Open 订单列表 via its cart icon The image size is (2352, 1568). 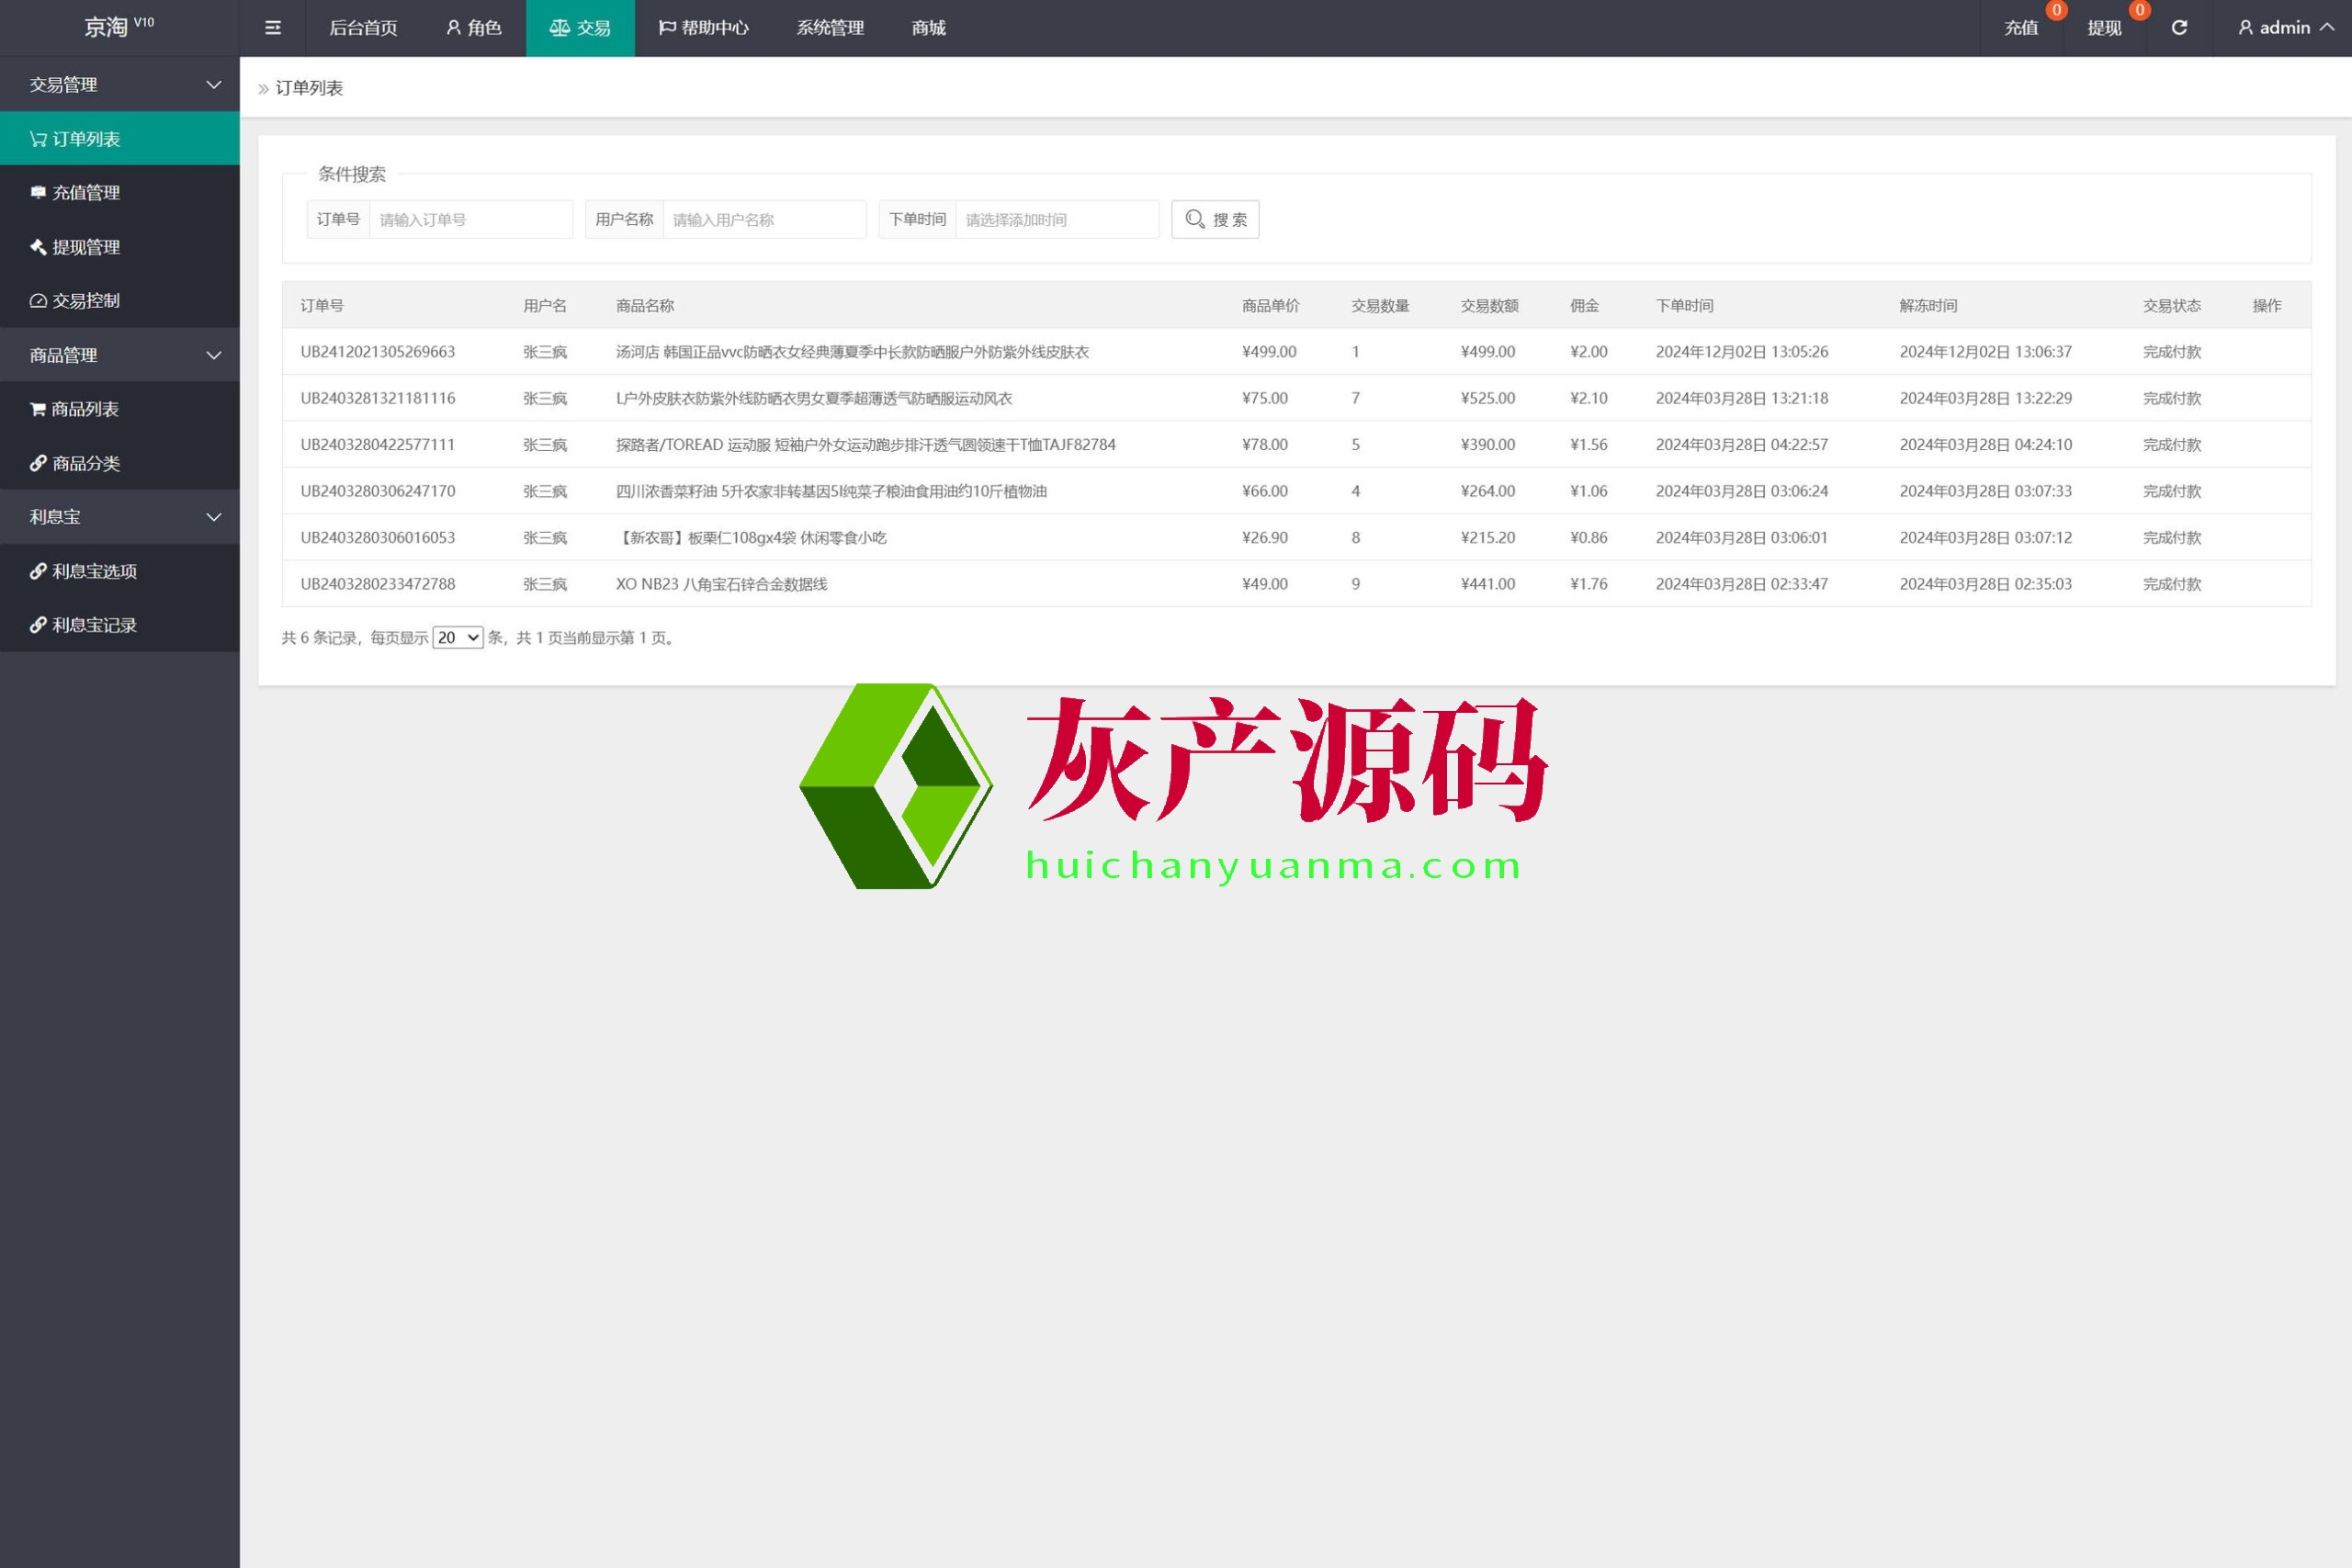[38, 139]
